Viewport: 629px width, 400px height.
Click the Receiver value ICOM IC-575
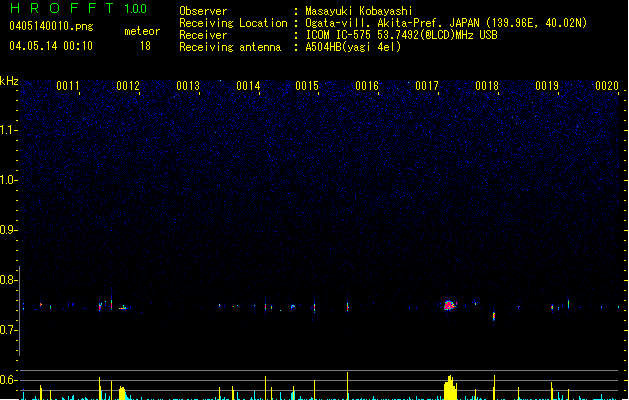point(339,35)
